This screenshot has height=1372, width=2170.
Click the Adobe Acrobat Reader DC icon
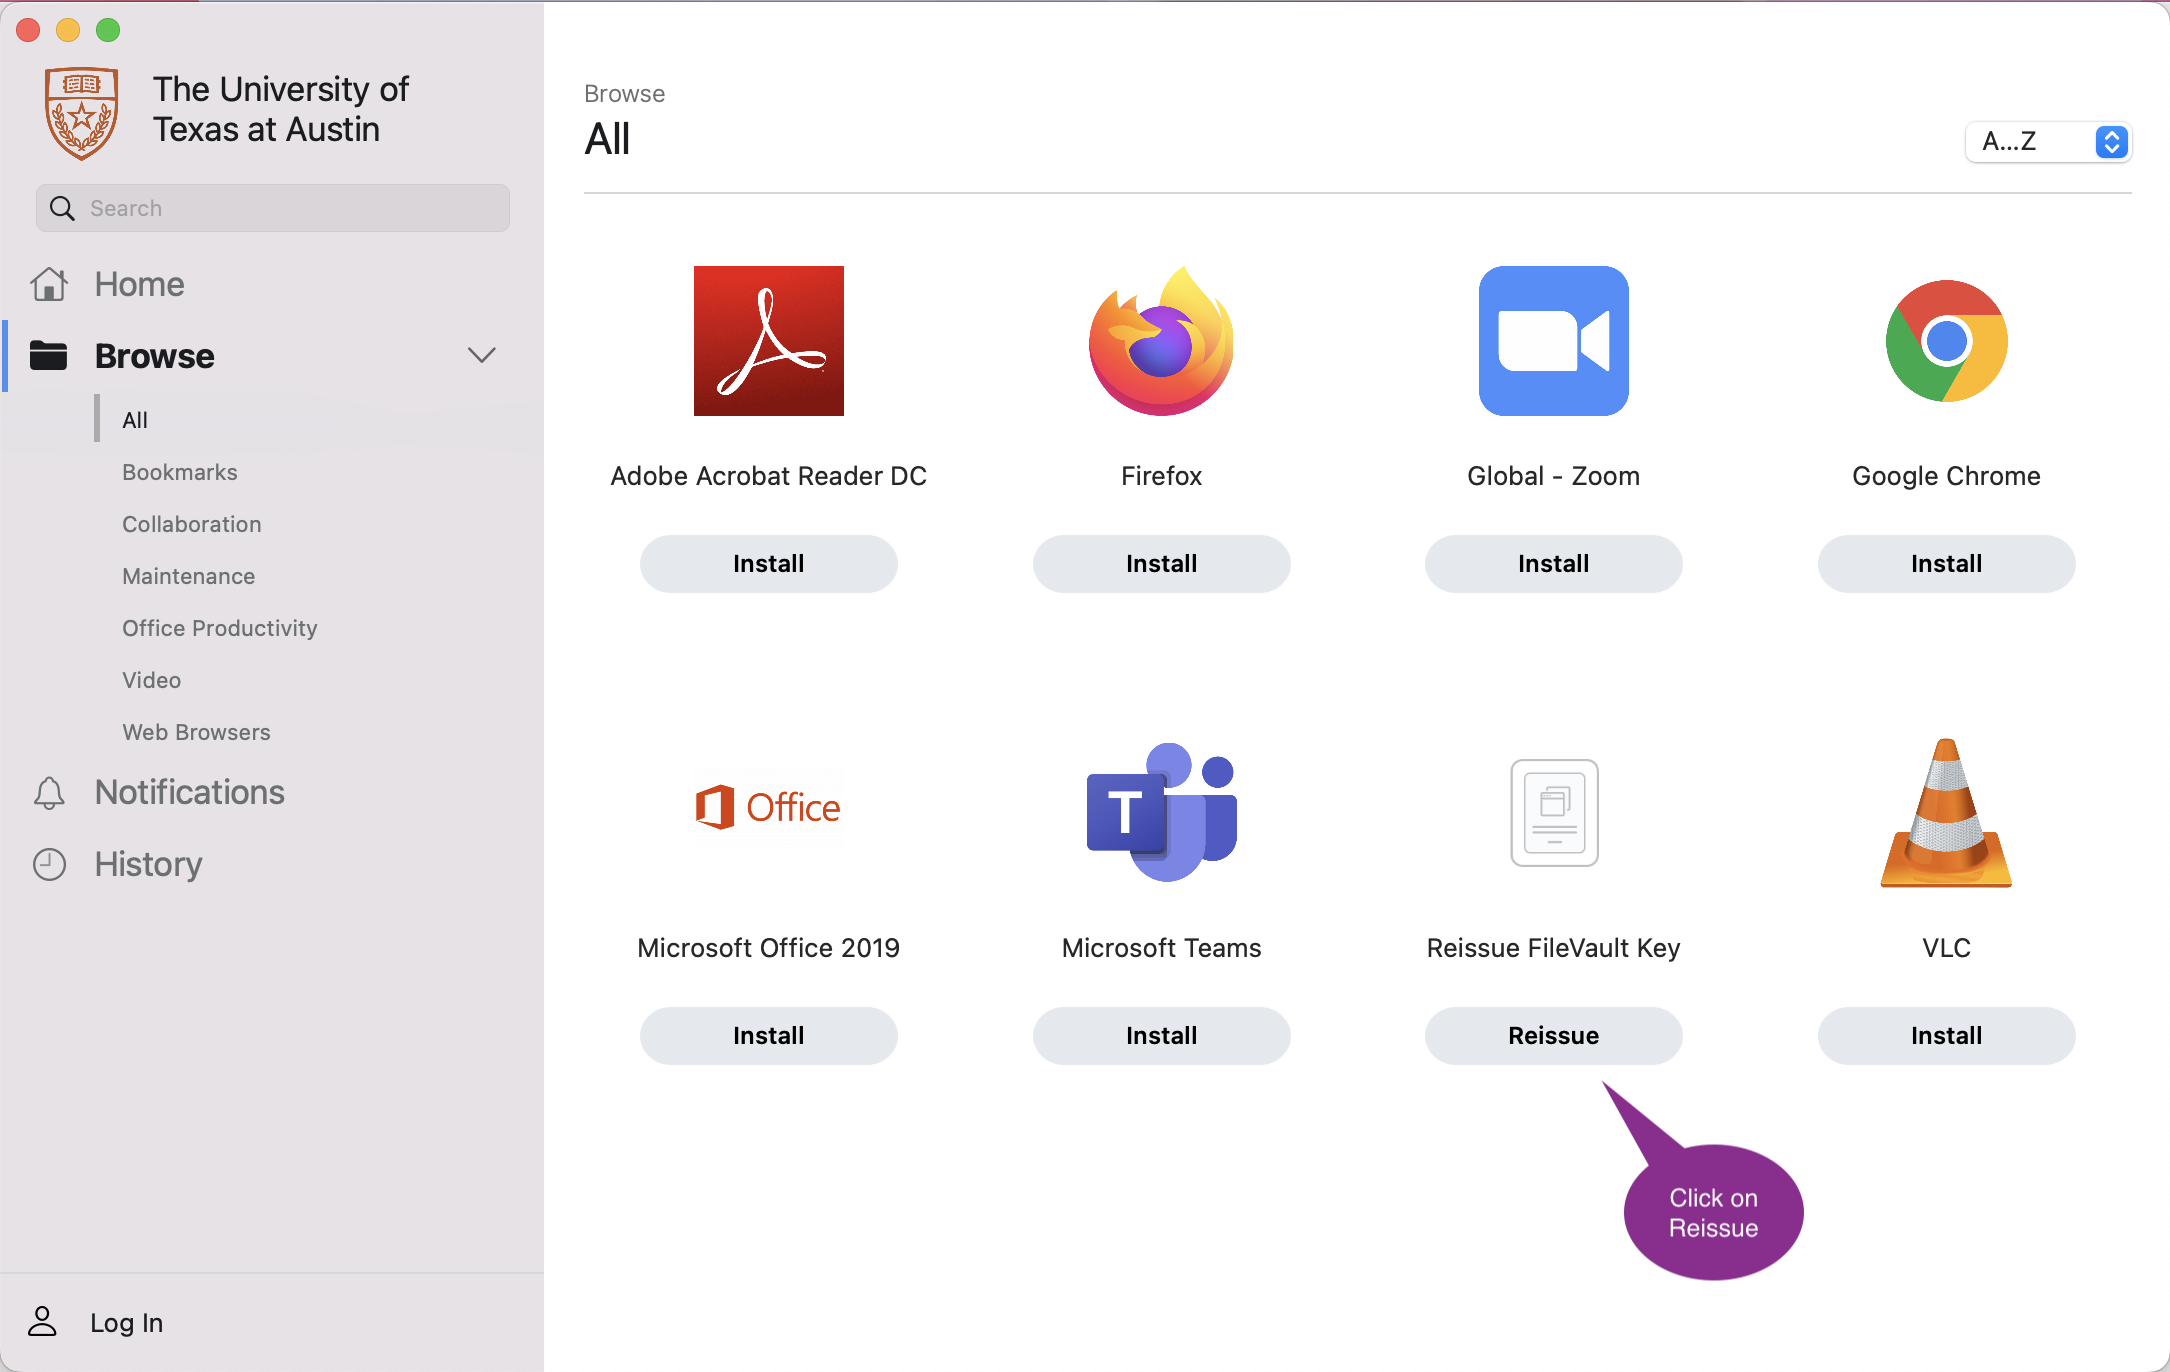coord(768,340)
